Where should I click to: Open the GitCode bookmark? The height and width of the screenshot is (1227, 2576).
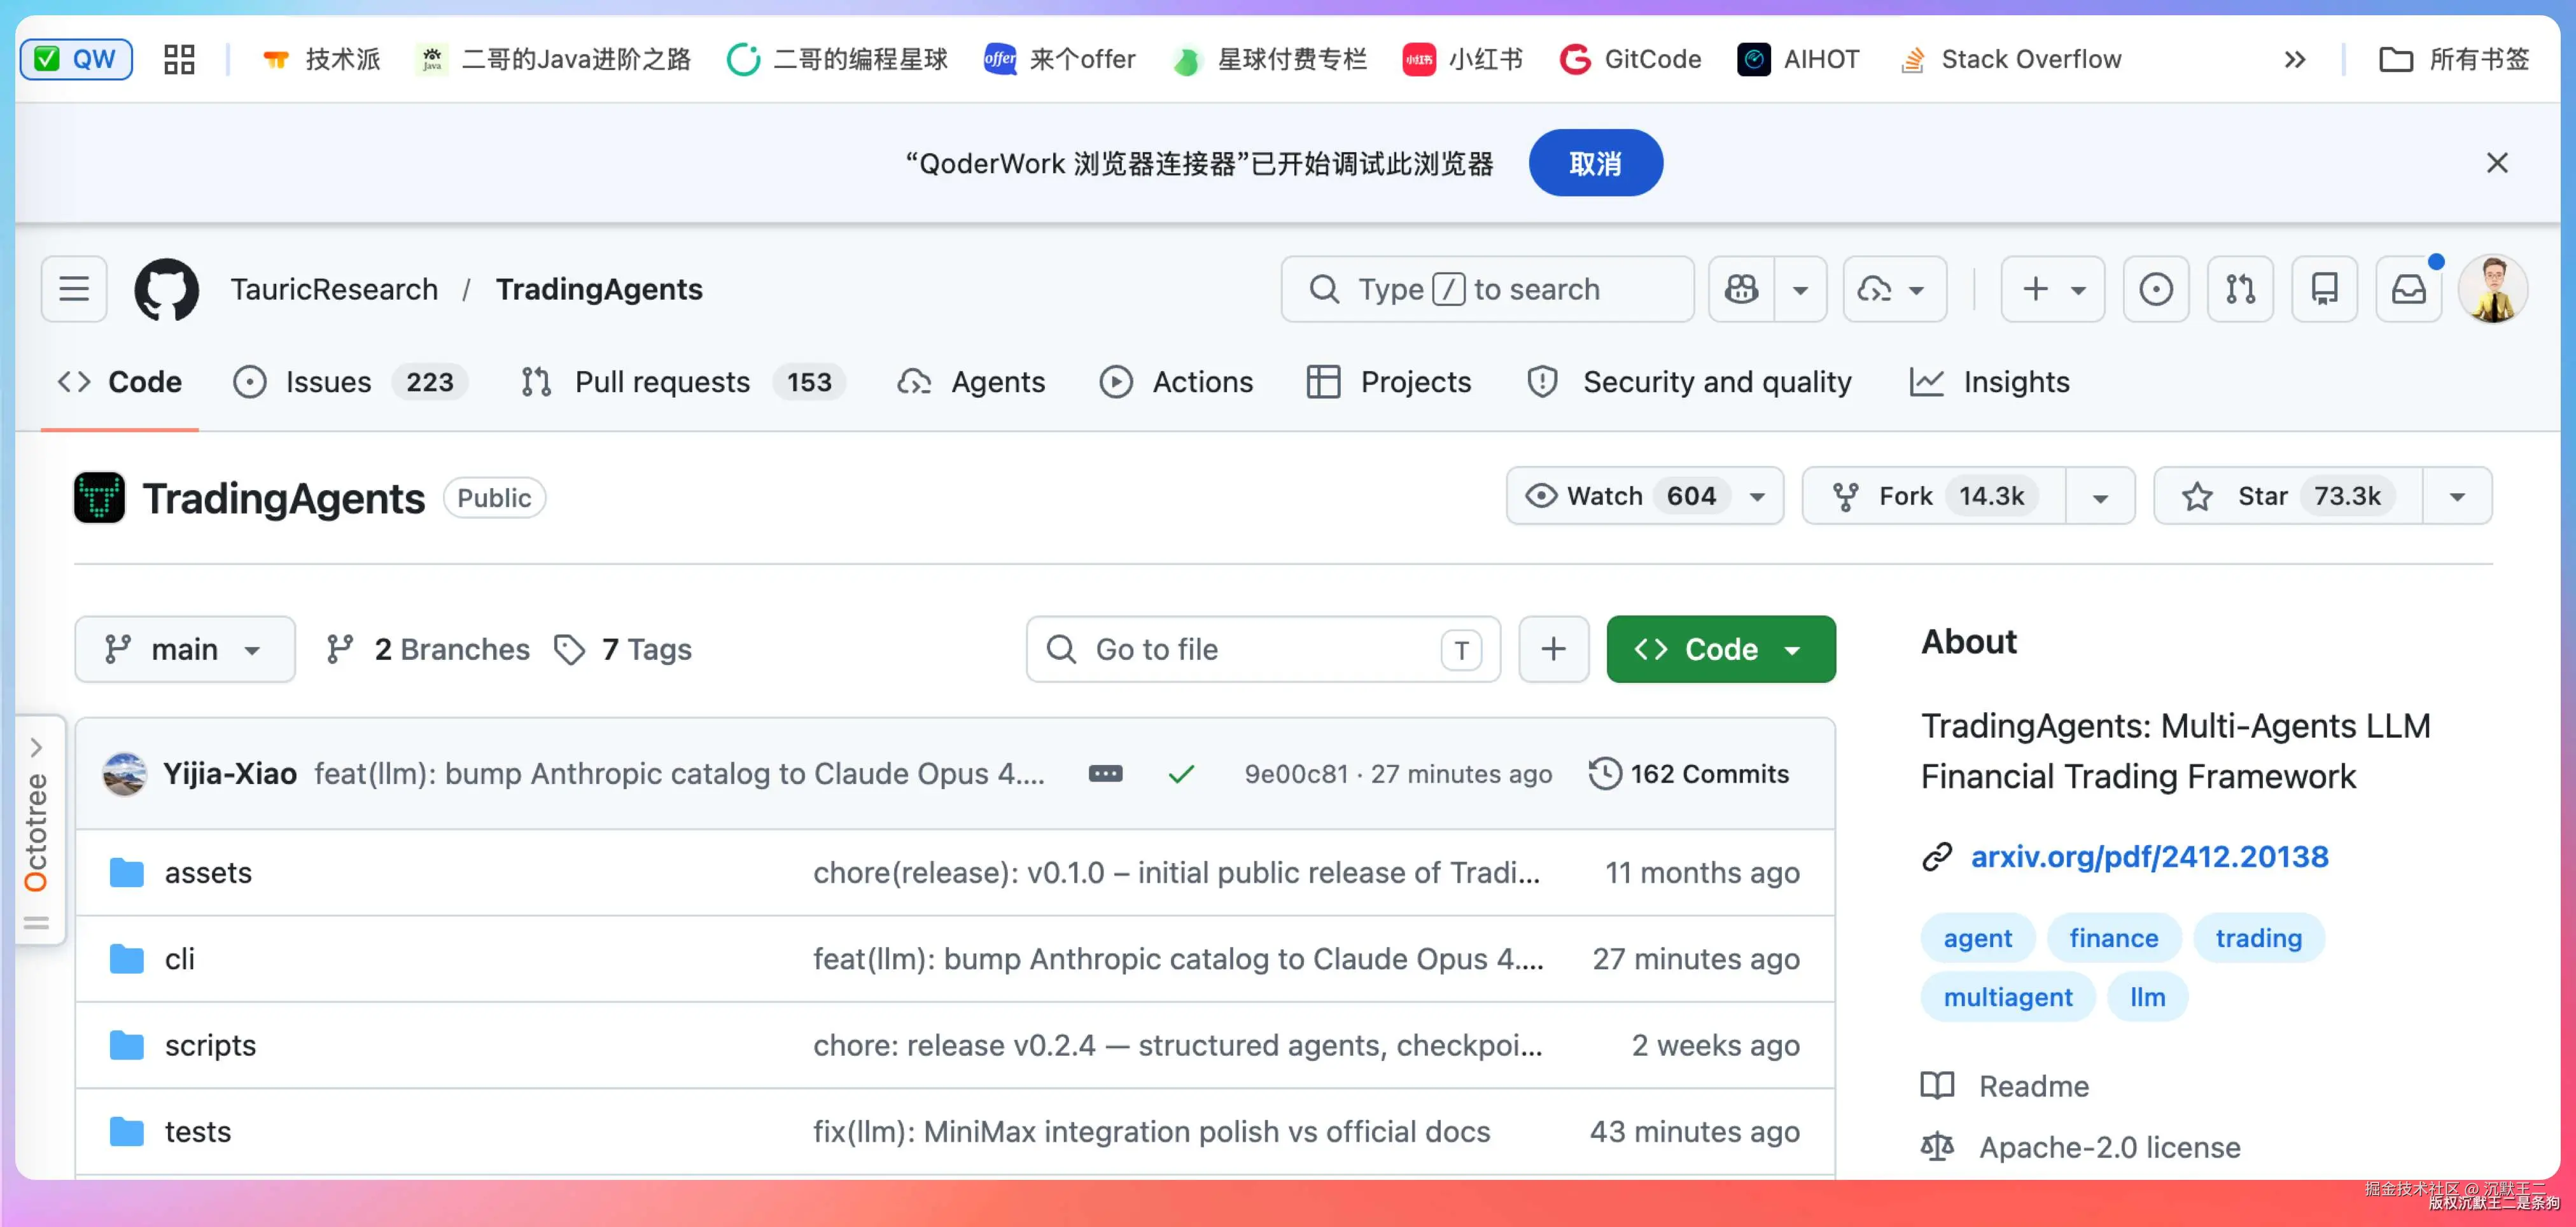1631,59
